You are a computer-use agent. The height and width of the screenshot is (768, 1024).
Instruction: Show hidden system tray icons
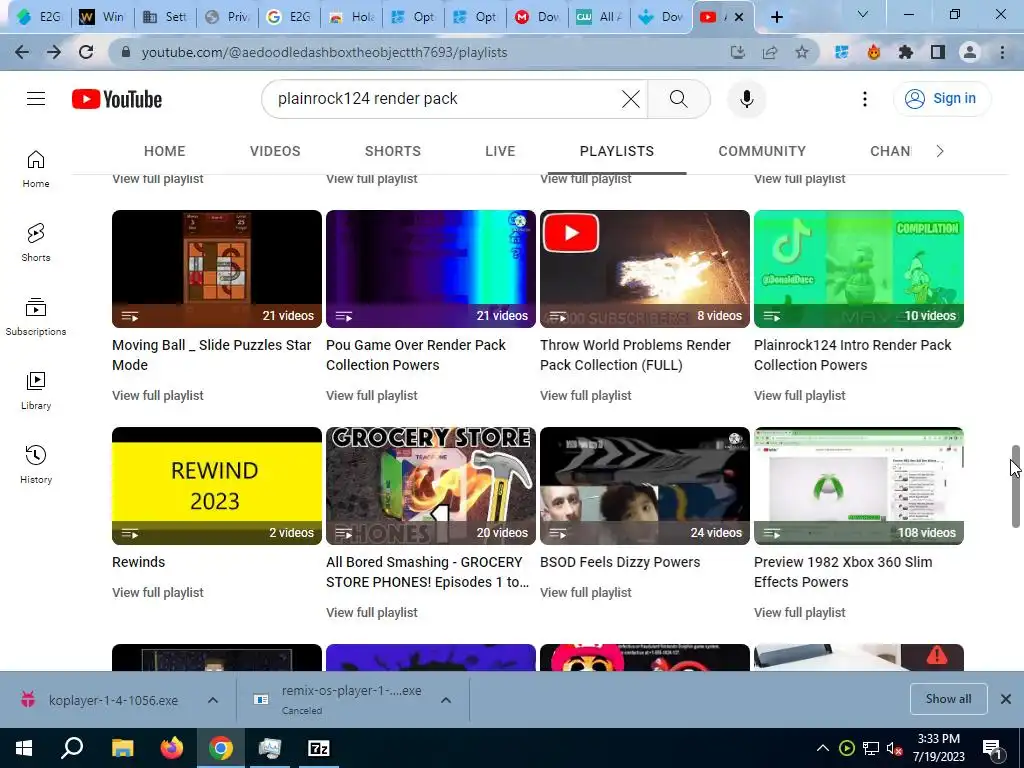[823, 748]
